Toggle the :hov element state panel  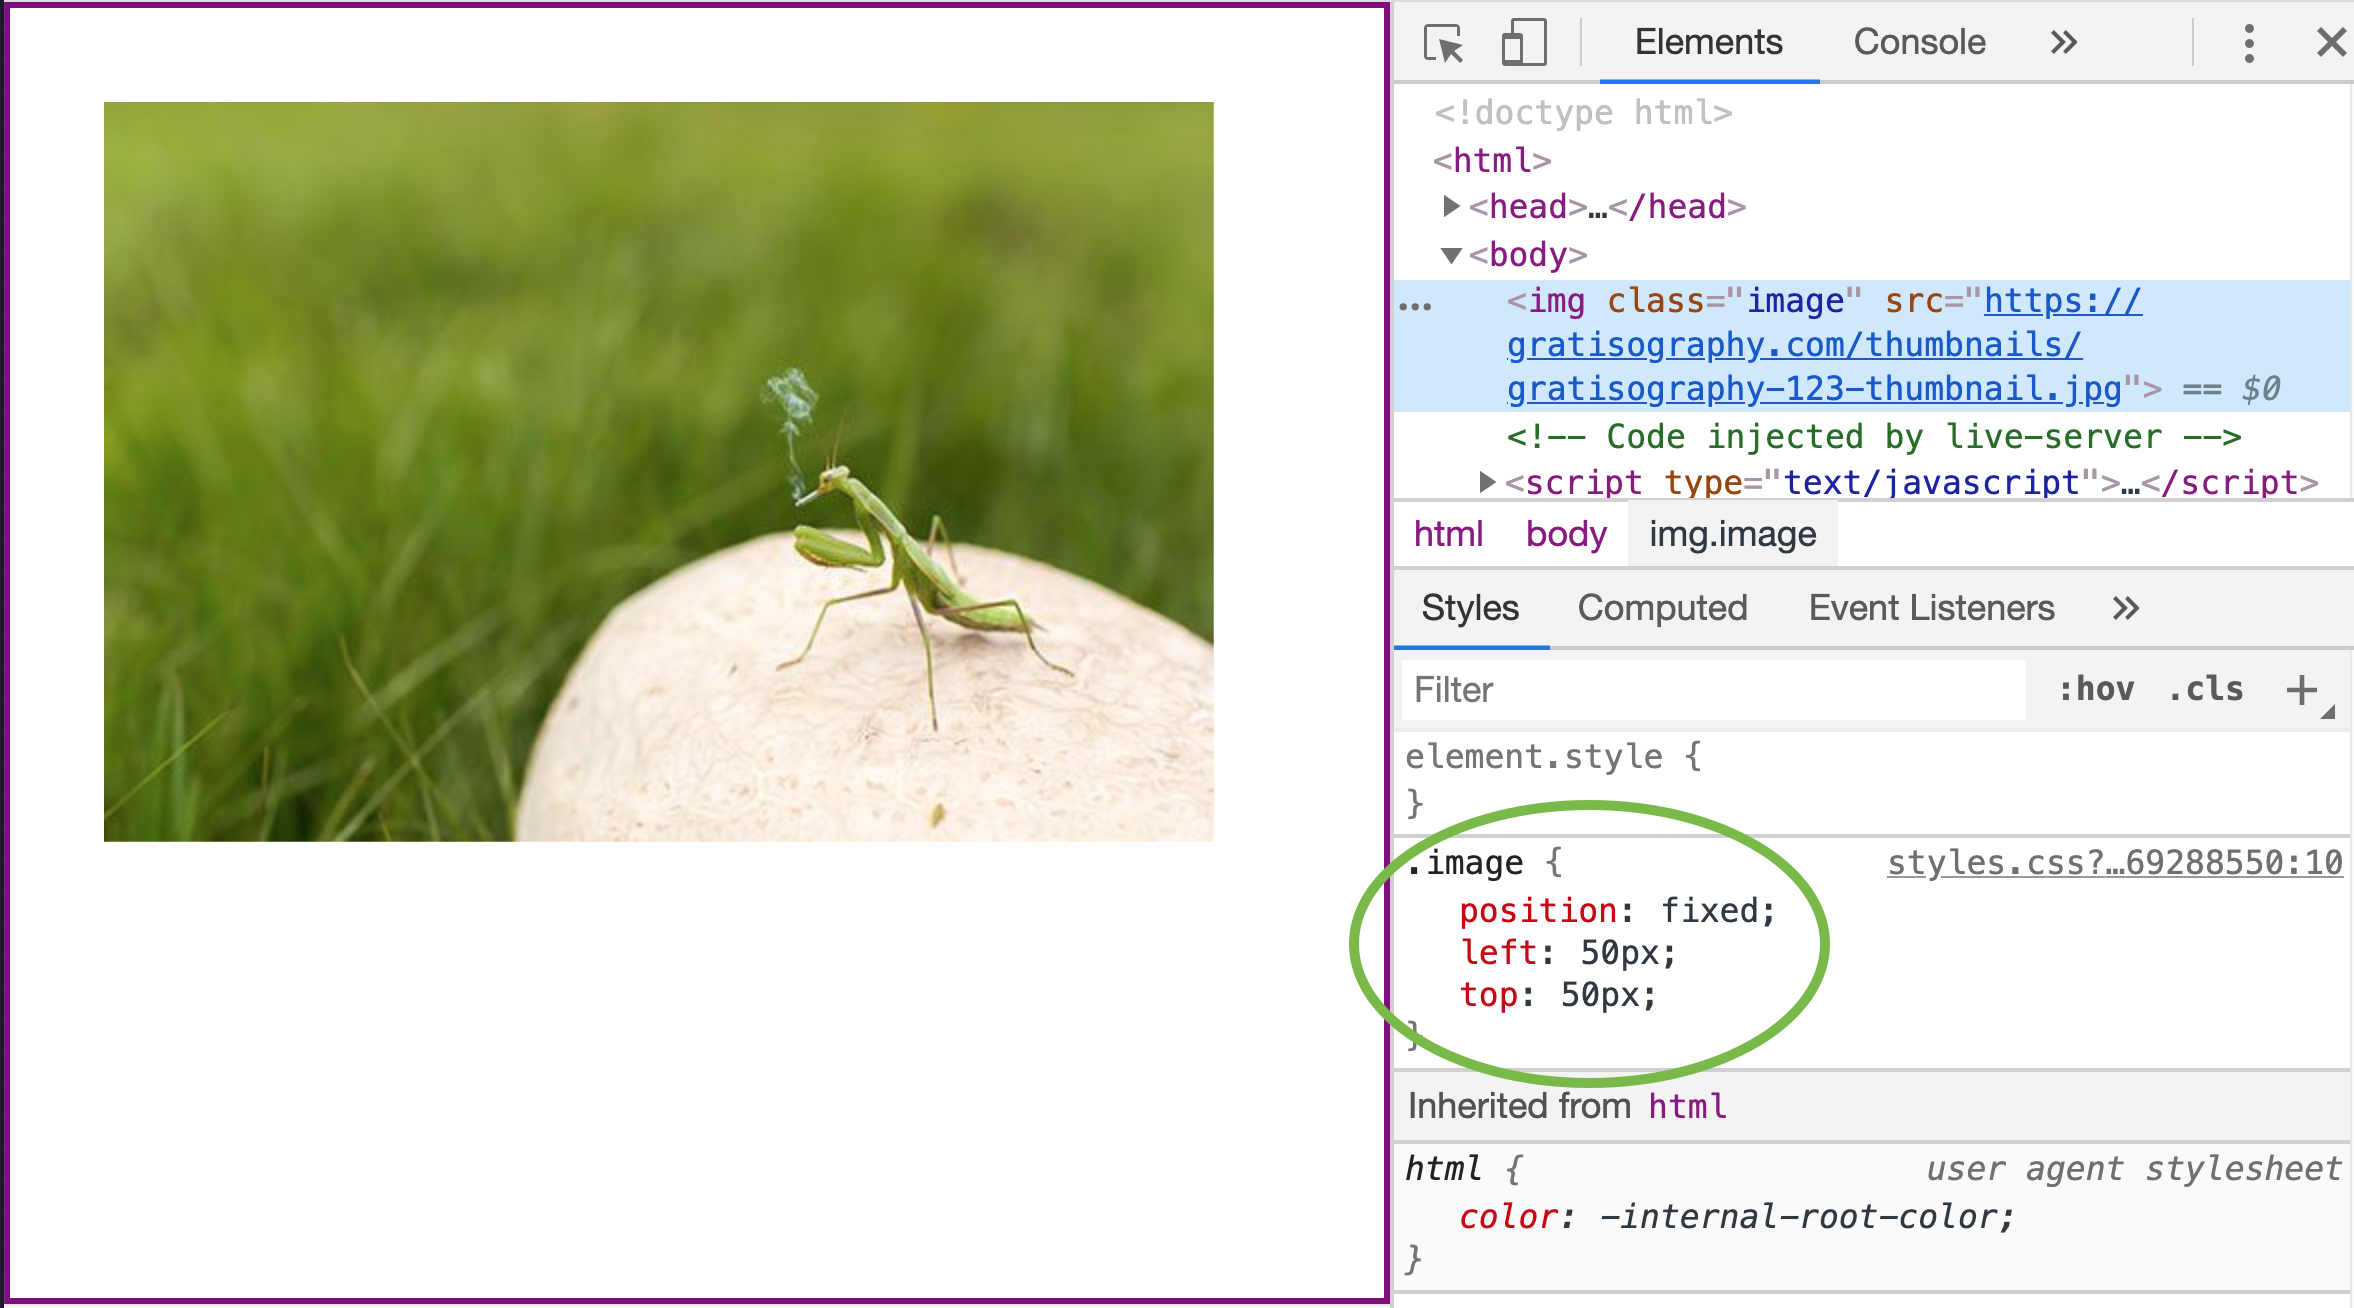[2096, 690]
